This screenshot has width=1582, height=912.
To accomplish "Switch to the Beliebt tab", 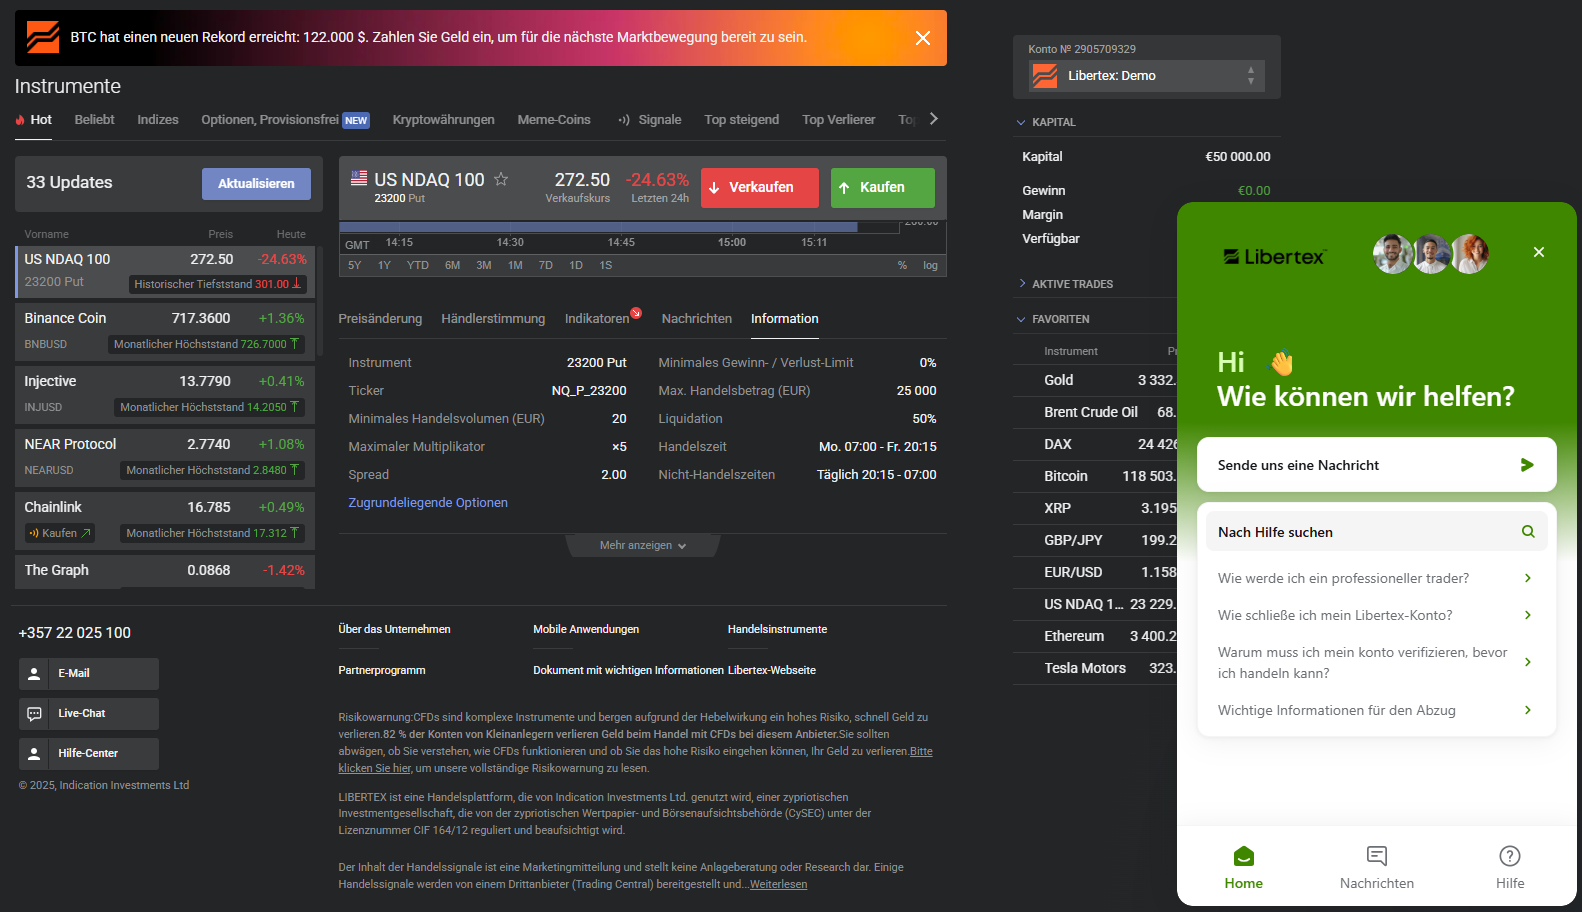I will (94, 120).
